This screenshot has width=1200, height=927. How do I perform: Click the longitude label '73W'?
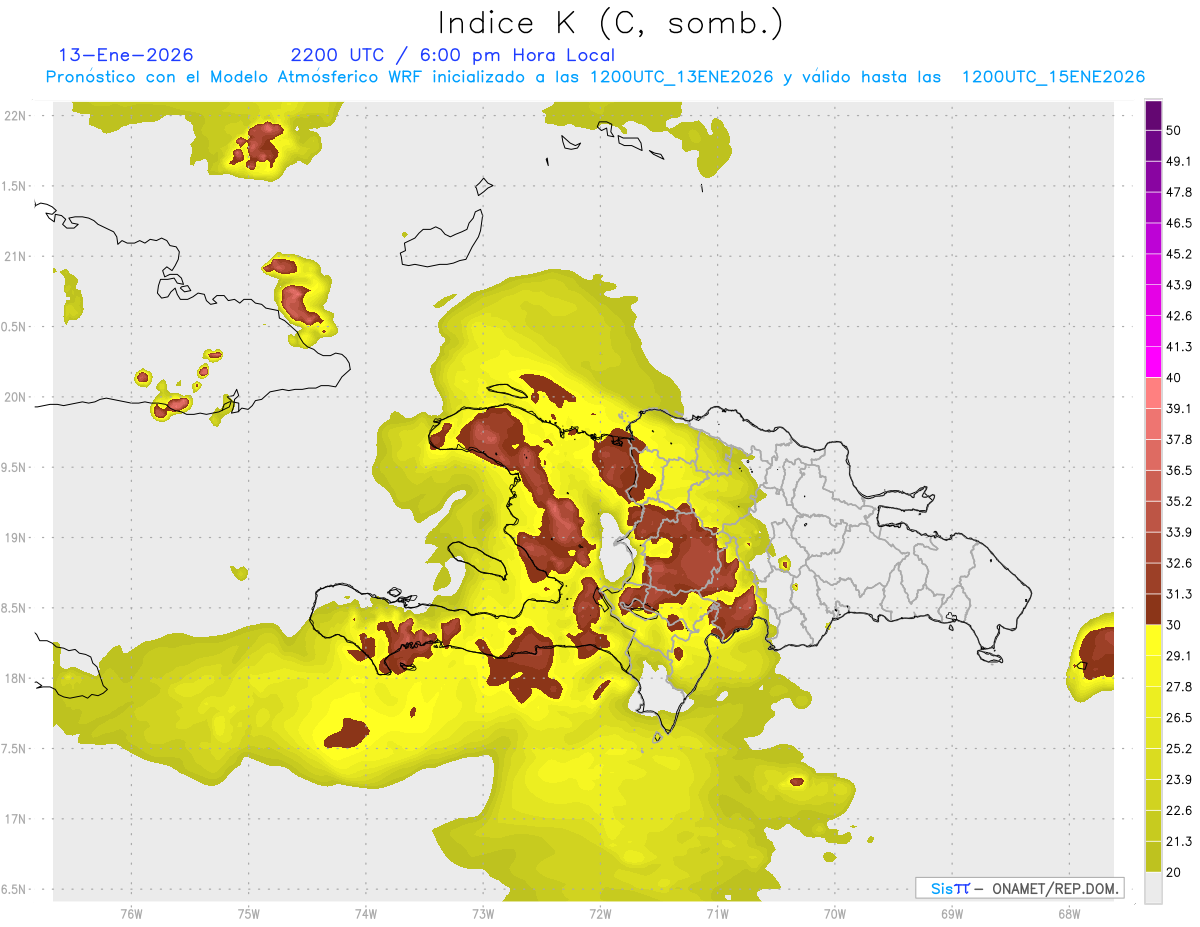483,914
